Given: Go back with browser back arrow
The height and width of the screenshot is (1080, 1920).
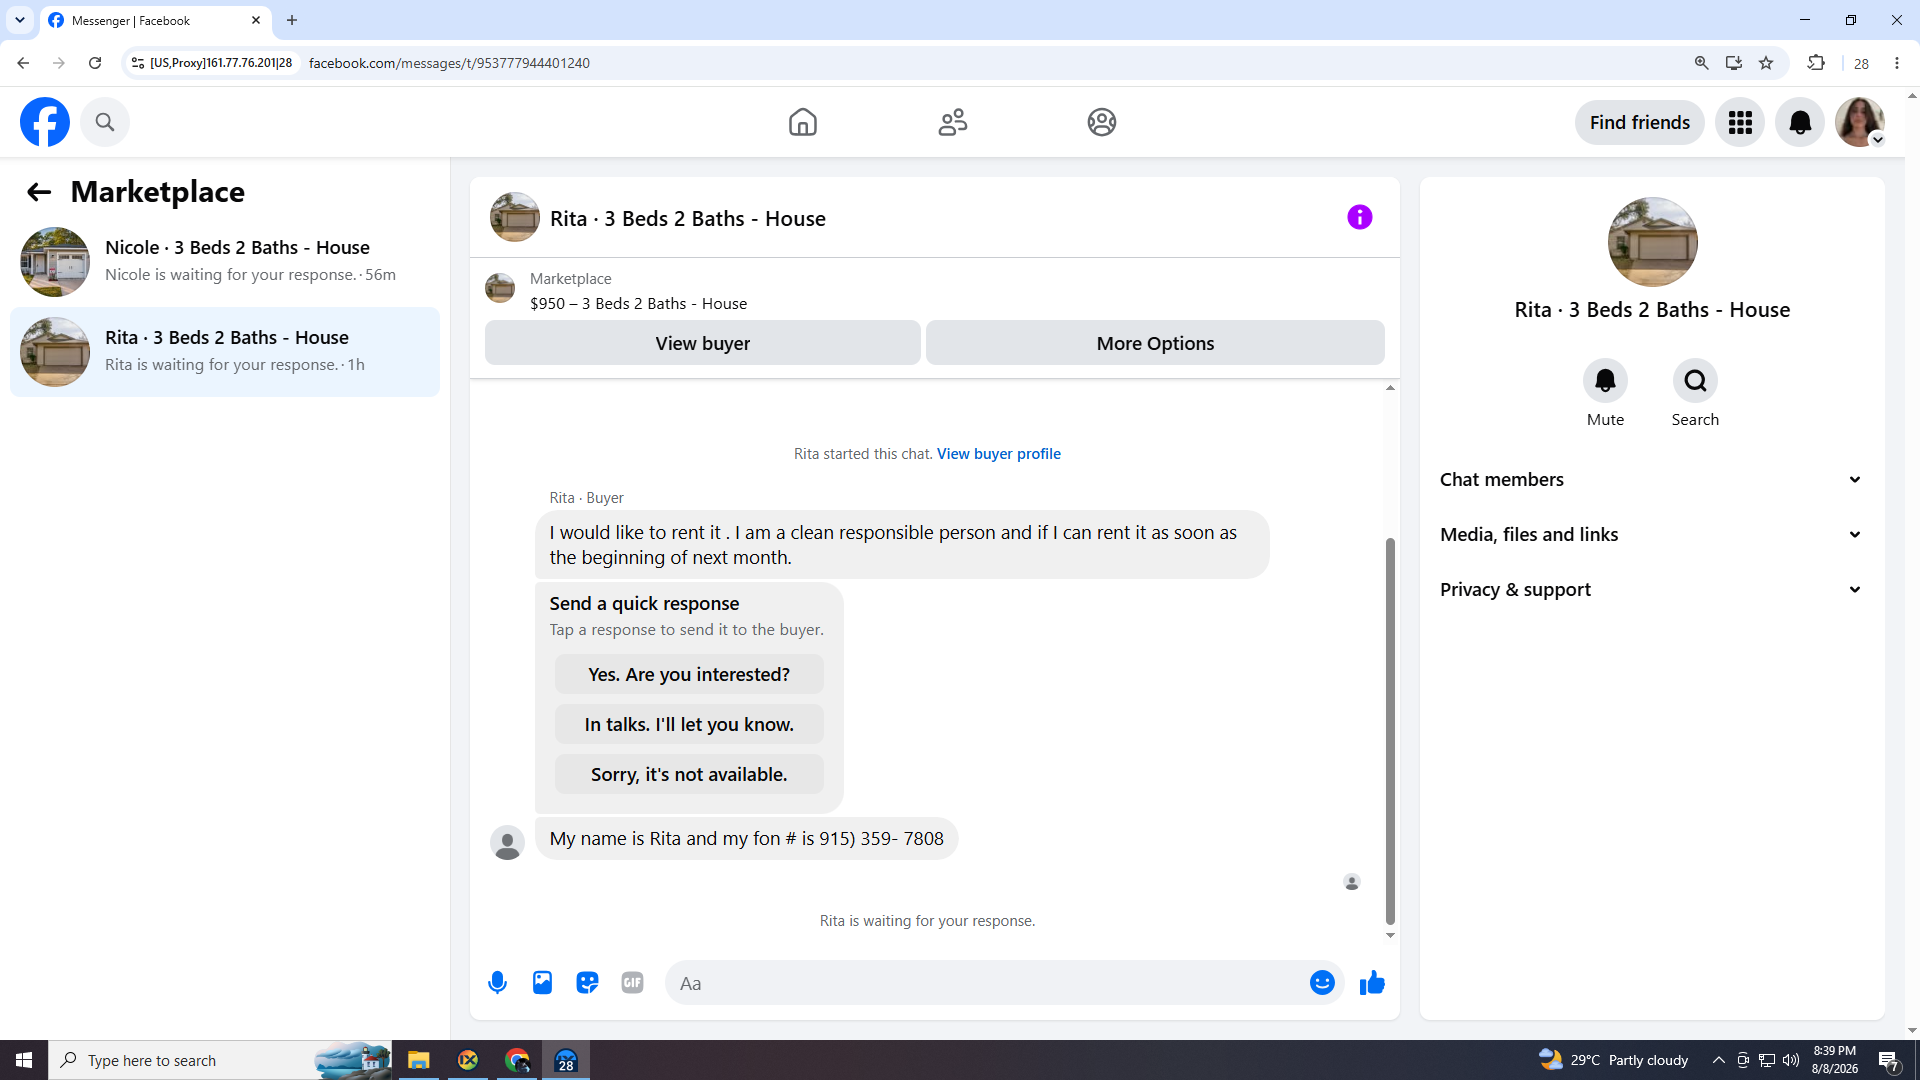Looking at the screenshot, I should [x=23, y=63].
